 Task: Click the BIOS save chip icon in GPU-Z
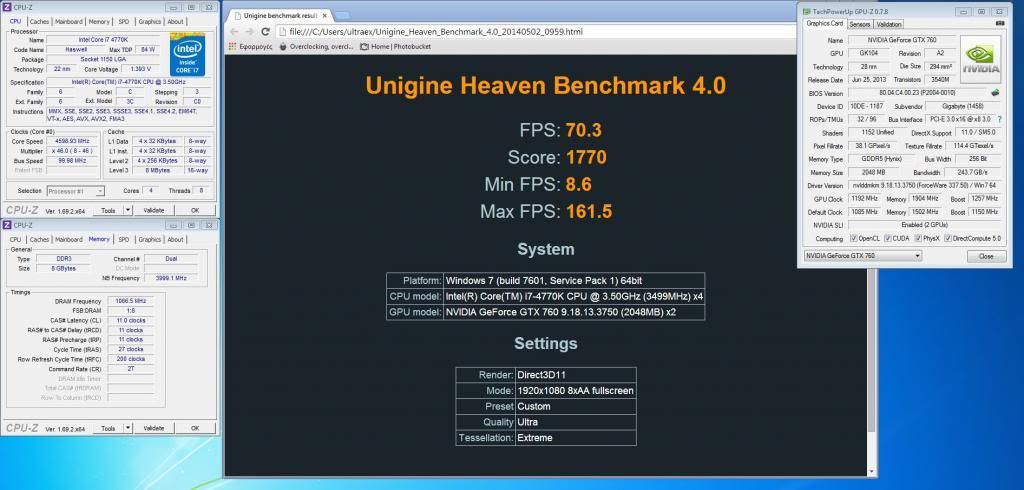[x=995, y=93]
